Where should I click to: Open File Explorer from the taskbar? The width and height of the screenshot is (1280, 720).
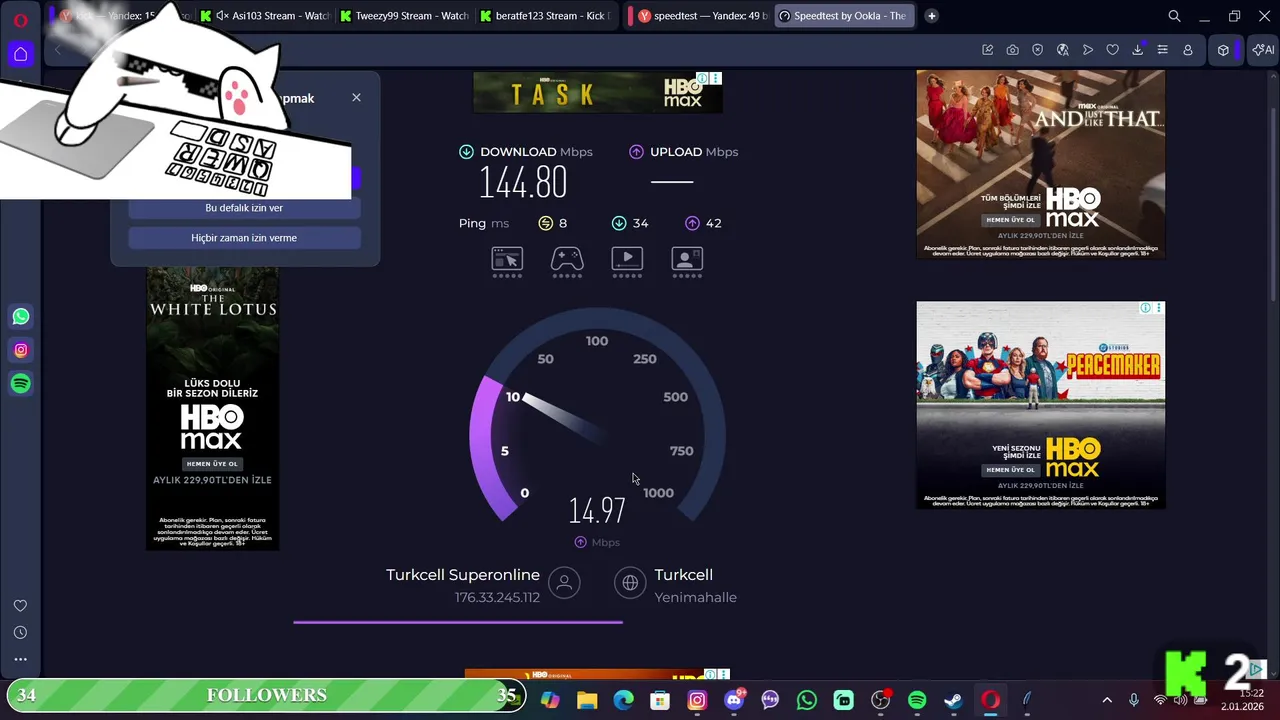tap(587, 701)
